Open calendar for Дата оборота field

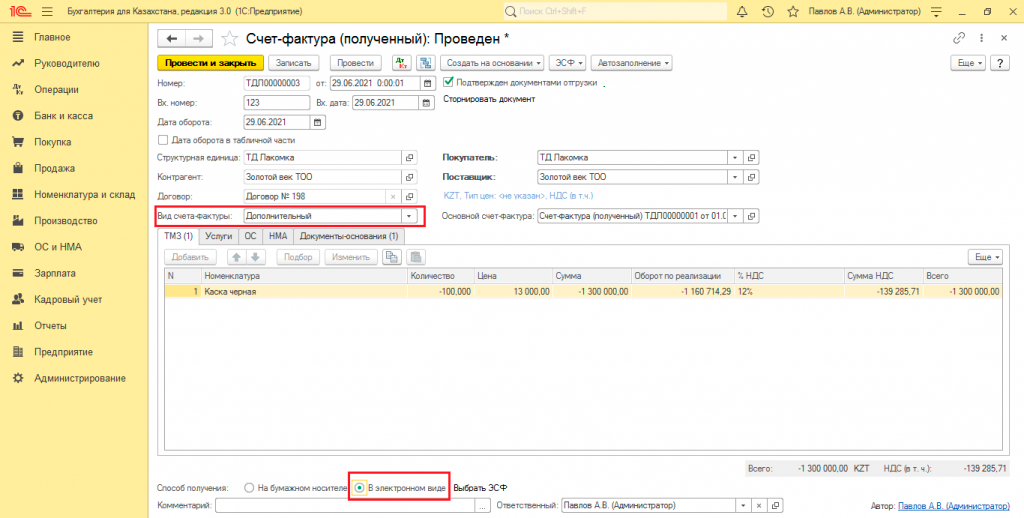318,122
